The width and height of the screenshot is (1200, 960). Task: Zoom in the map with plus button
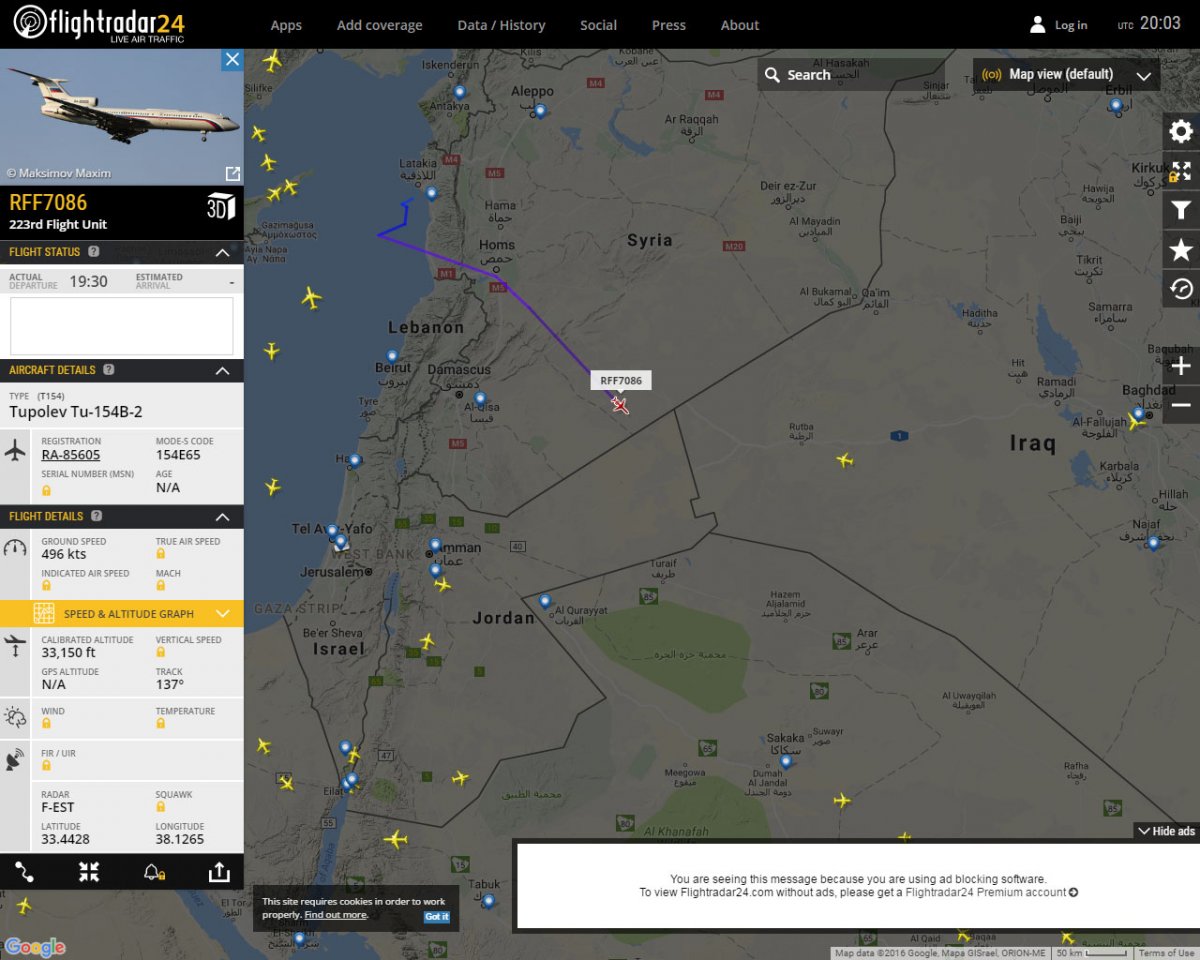pos(1181,366)
